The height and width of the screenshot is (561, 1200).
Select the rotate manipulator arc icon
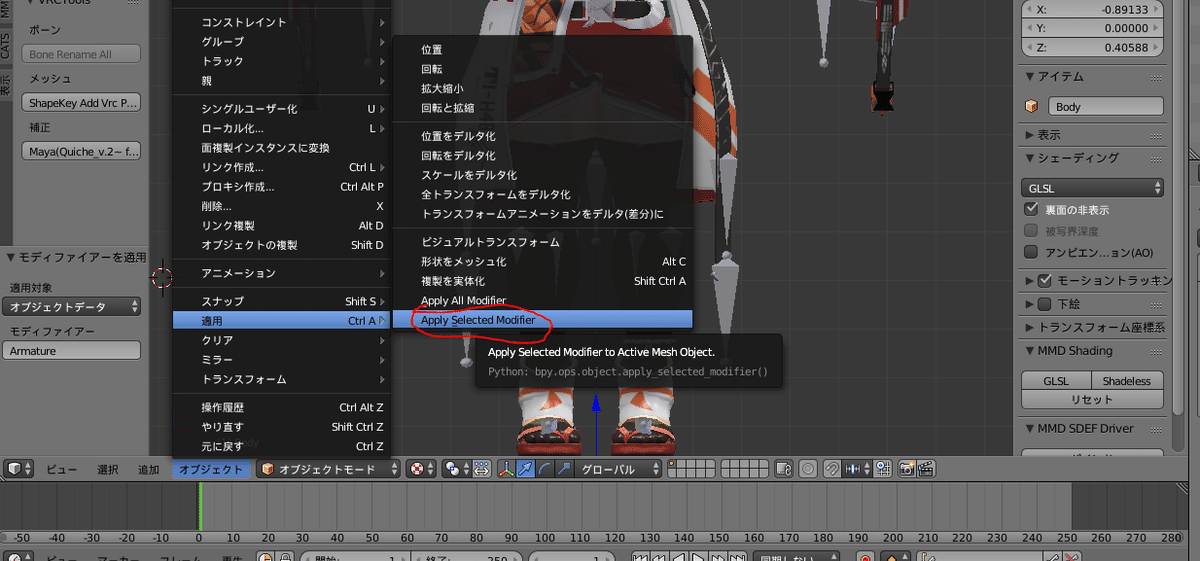click(x=544, y=469)
